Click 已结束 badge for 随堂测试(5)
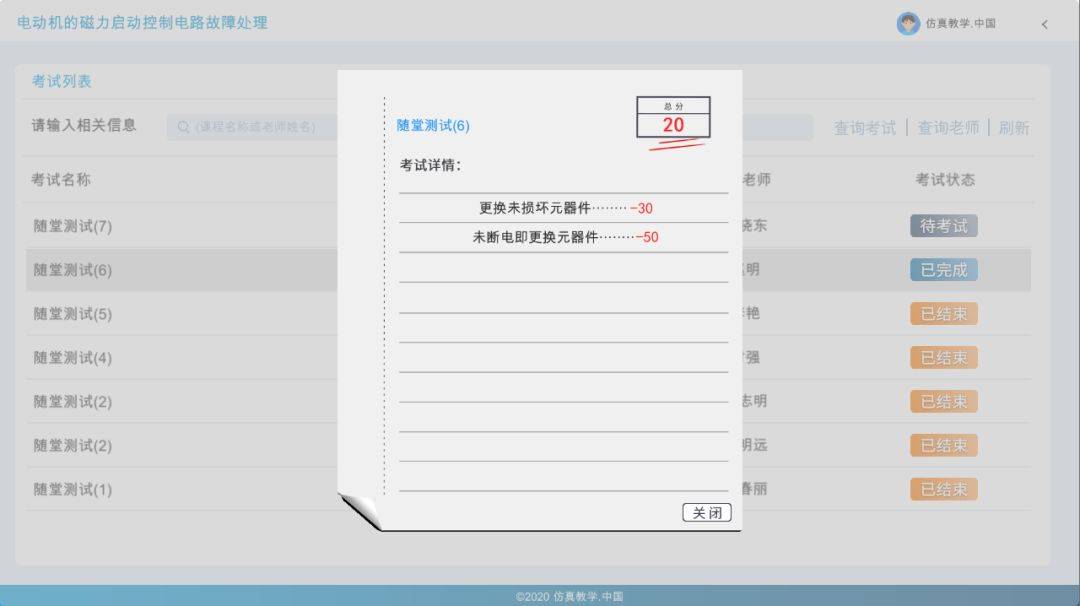 (x=944, y=314)
